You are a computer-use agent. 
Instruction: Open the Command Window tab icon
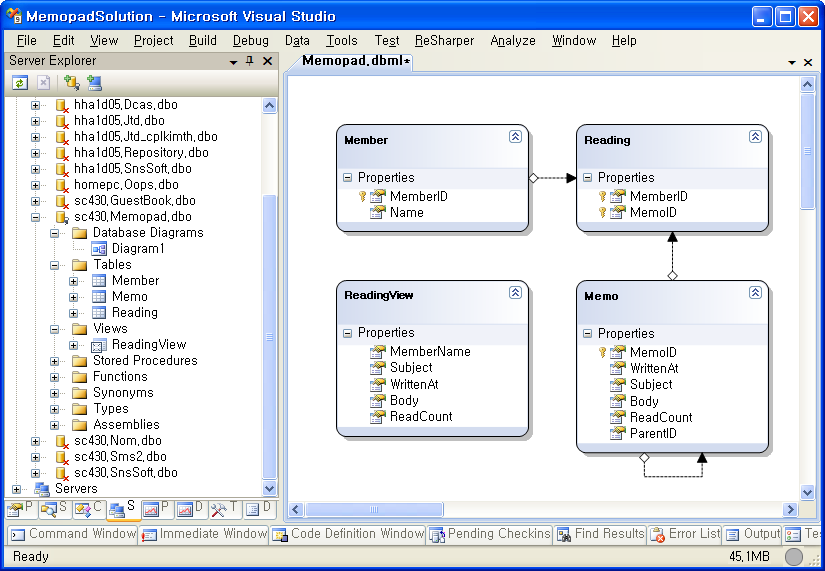coord(17,535)
